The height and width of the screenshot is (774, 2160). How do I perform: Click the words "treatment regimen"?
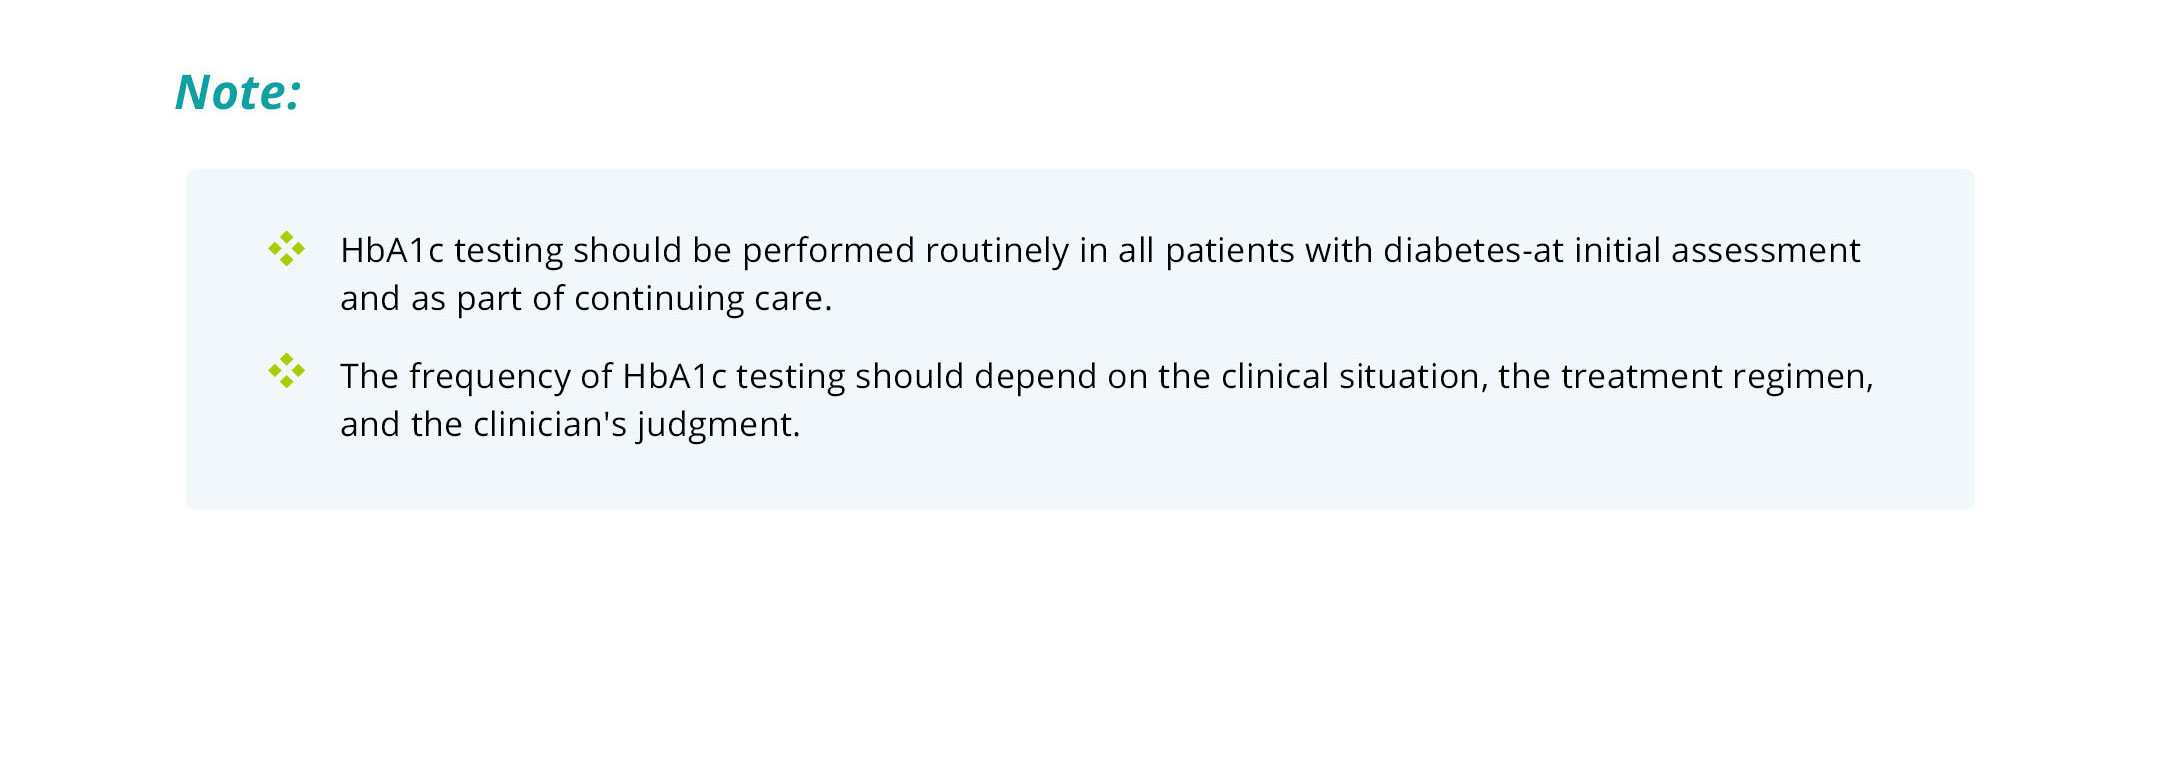pyautogui.click(x=1715, y=376)
